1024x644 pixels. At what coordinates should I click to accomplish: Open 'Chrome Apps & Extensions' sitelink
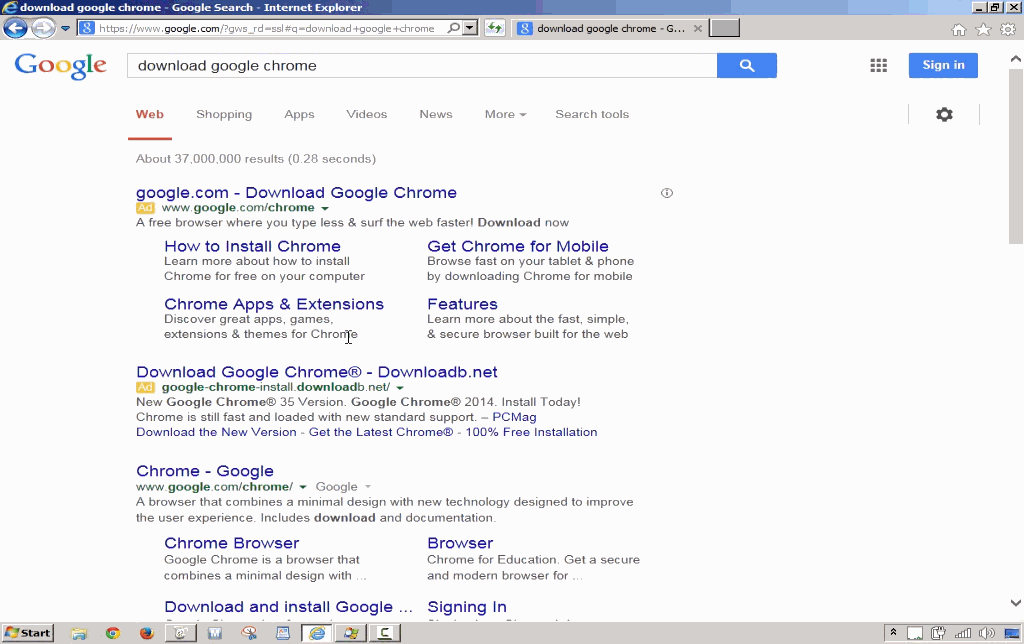coord(274,304)
